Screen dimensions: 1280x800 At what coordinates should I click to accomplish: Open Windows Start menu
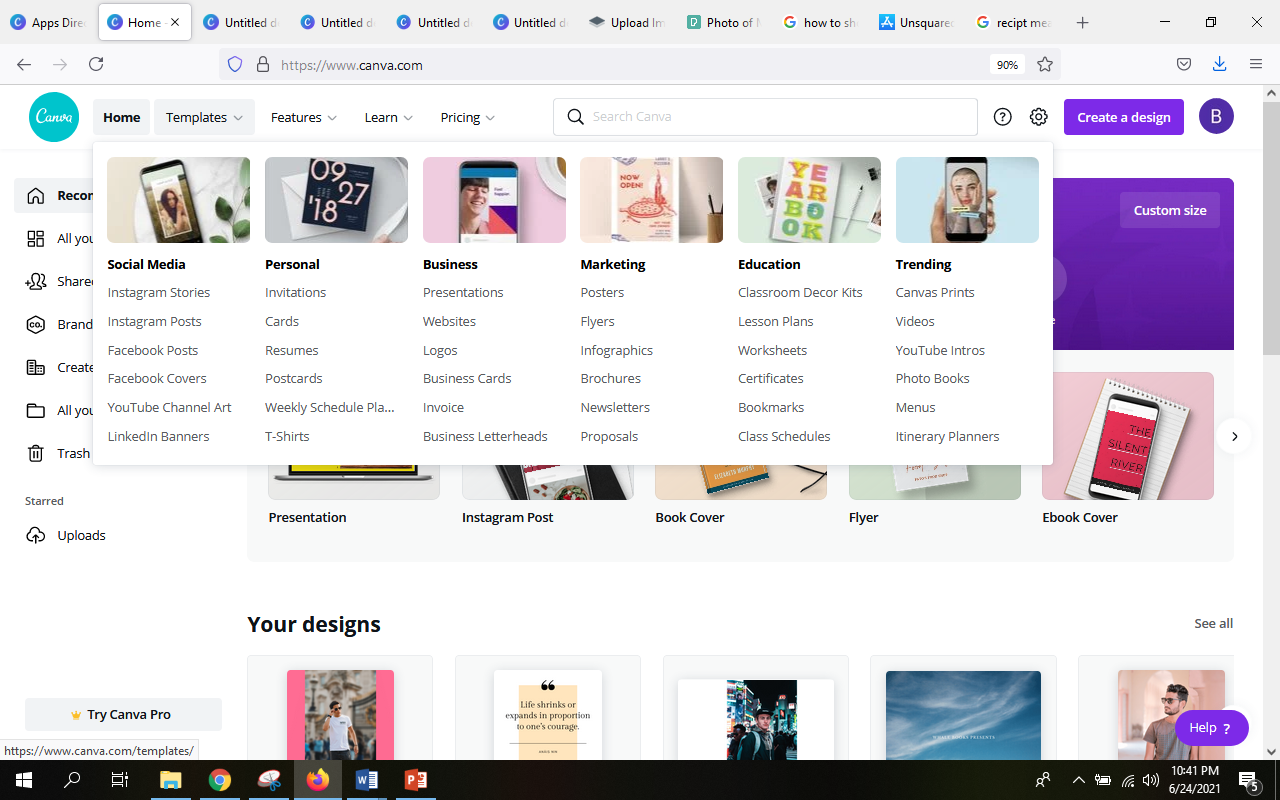coord(24,780)
